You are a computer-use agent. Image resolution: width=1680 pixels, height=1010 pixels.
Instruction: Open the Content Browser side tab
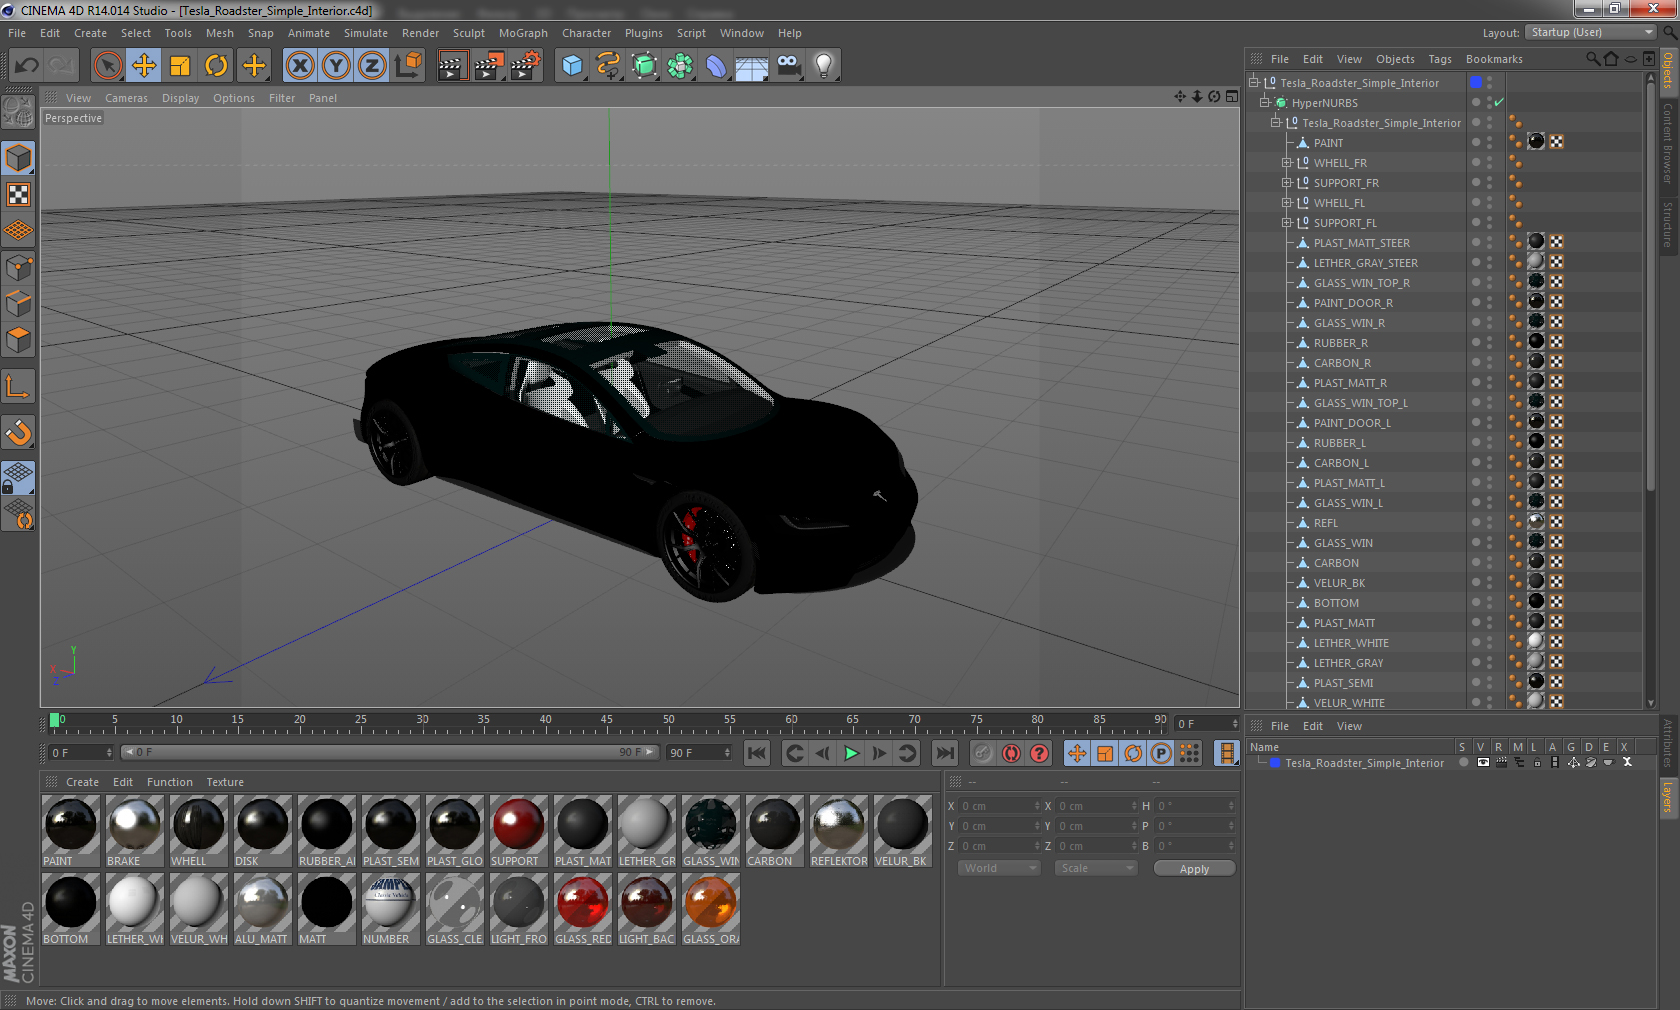click(x=1668, y=143)
